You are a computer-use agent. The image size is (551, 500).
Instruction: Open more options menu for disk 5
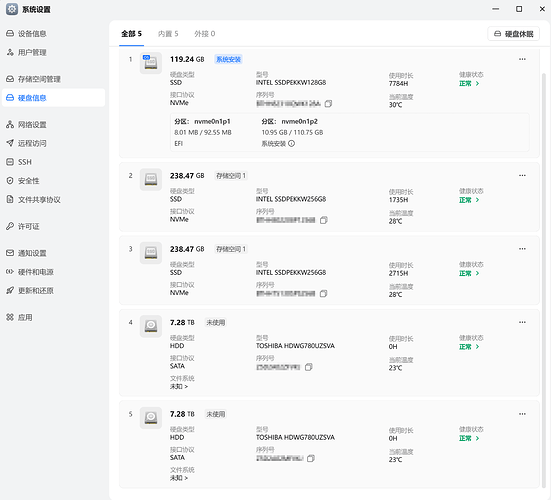click(x=522, y=414)
